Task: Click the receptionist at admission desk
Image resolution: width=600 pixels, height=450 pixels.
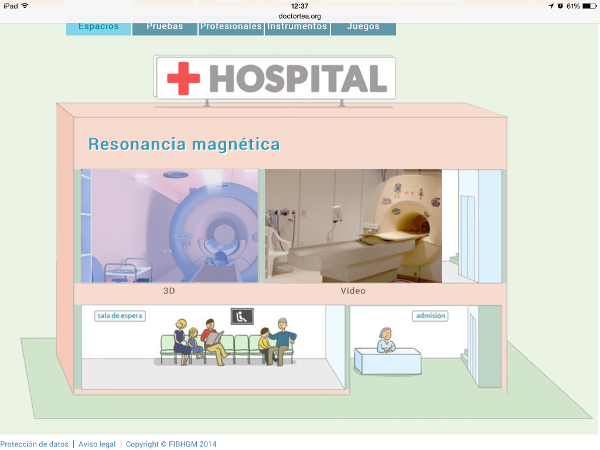Action: (x=385, y=341)
